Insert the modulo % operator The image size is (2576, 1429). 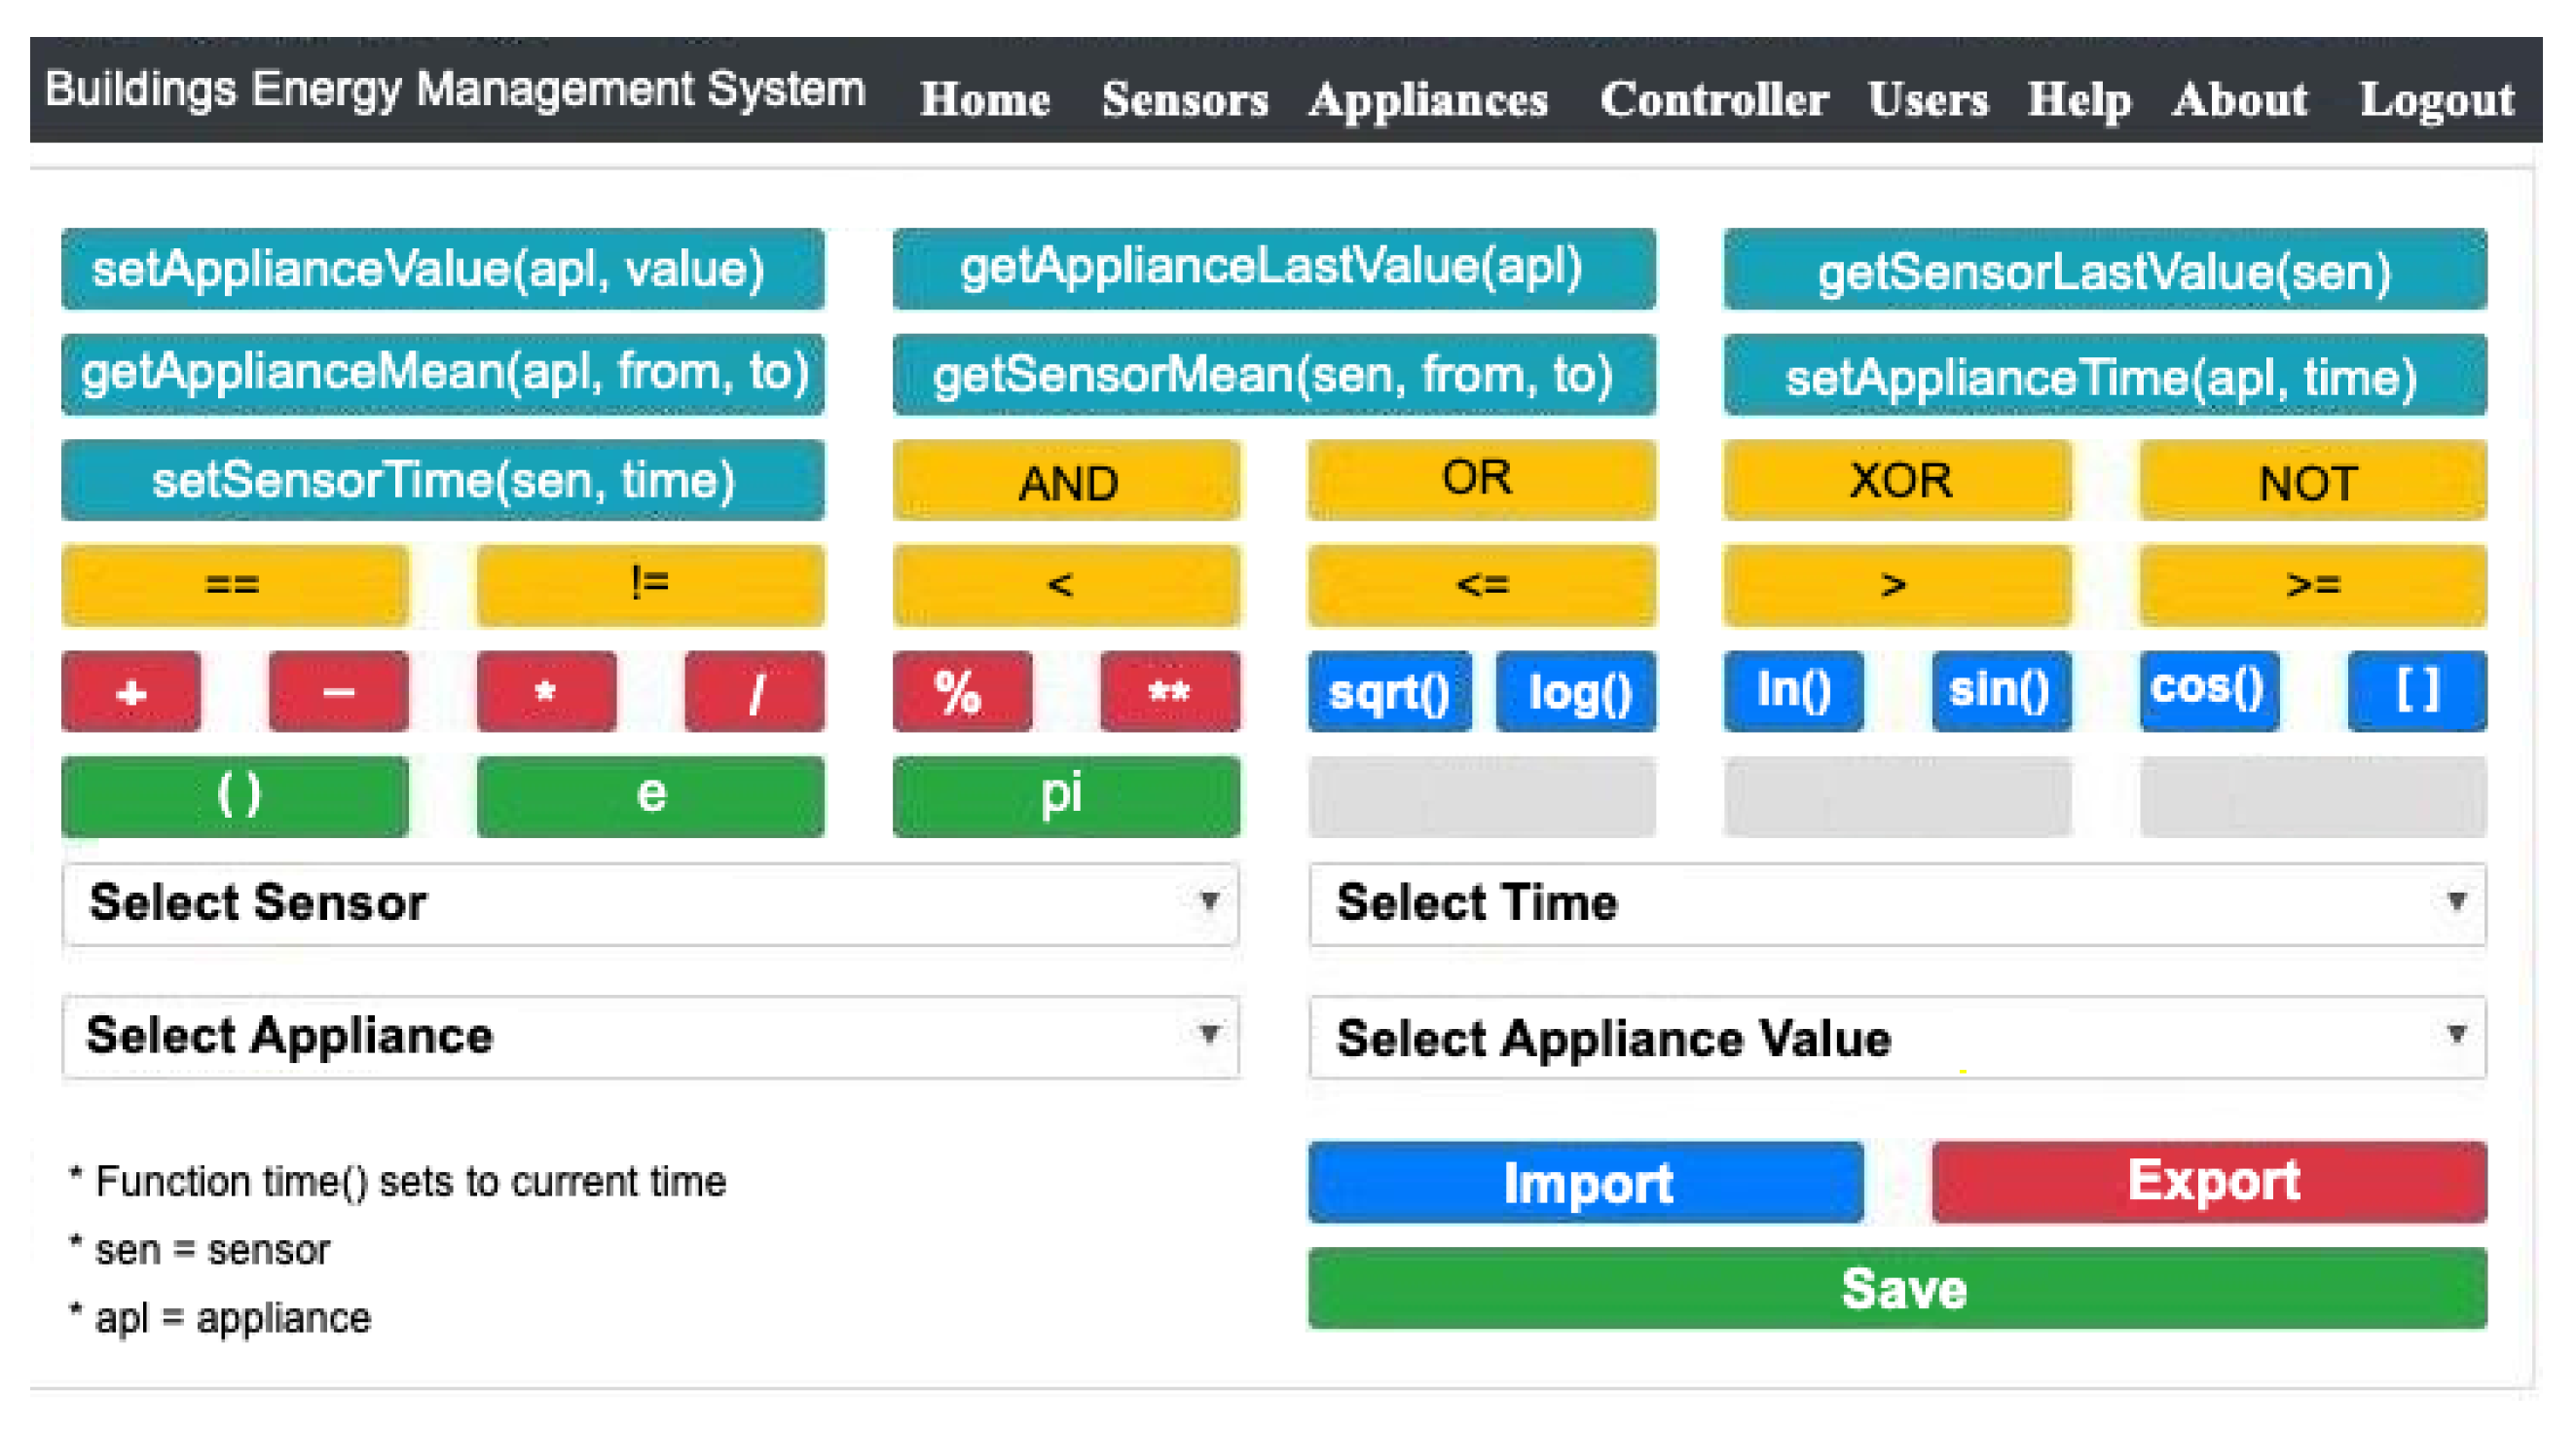(x=961, y=692)
